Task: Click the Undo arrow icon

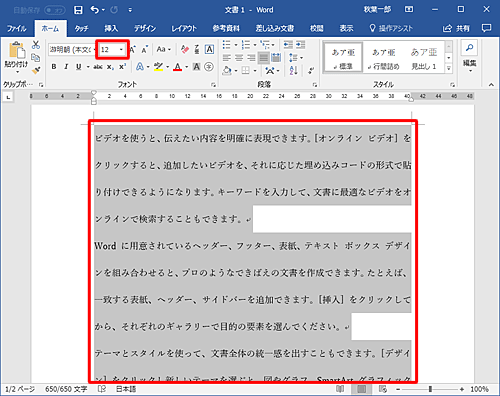Action: [95, 10]
